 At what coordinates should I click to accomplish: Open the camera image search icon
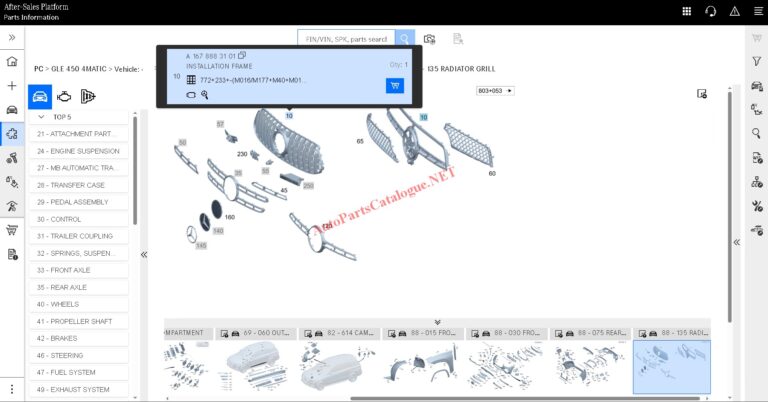[x=429, y=39]
